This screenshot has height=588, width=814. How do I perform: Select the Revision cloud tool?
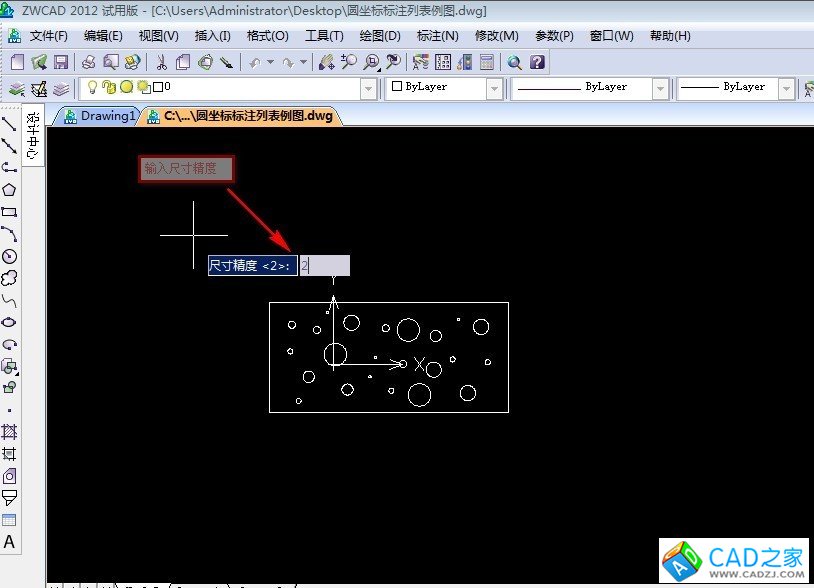pyautogui.click(x=9, y=278)
